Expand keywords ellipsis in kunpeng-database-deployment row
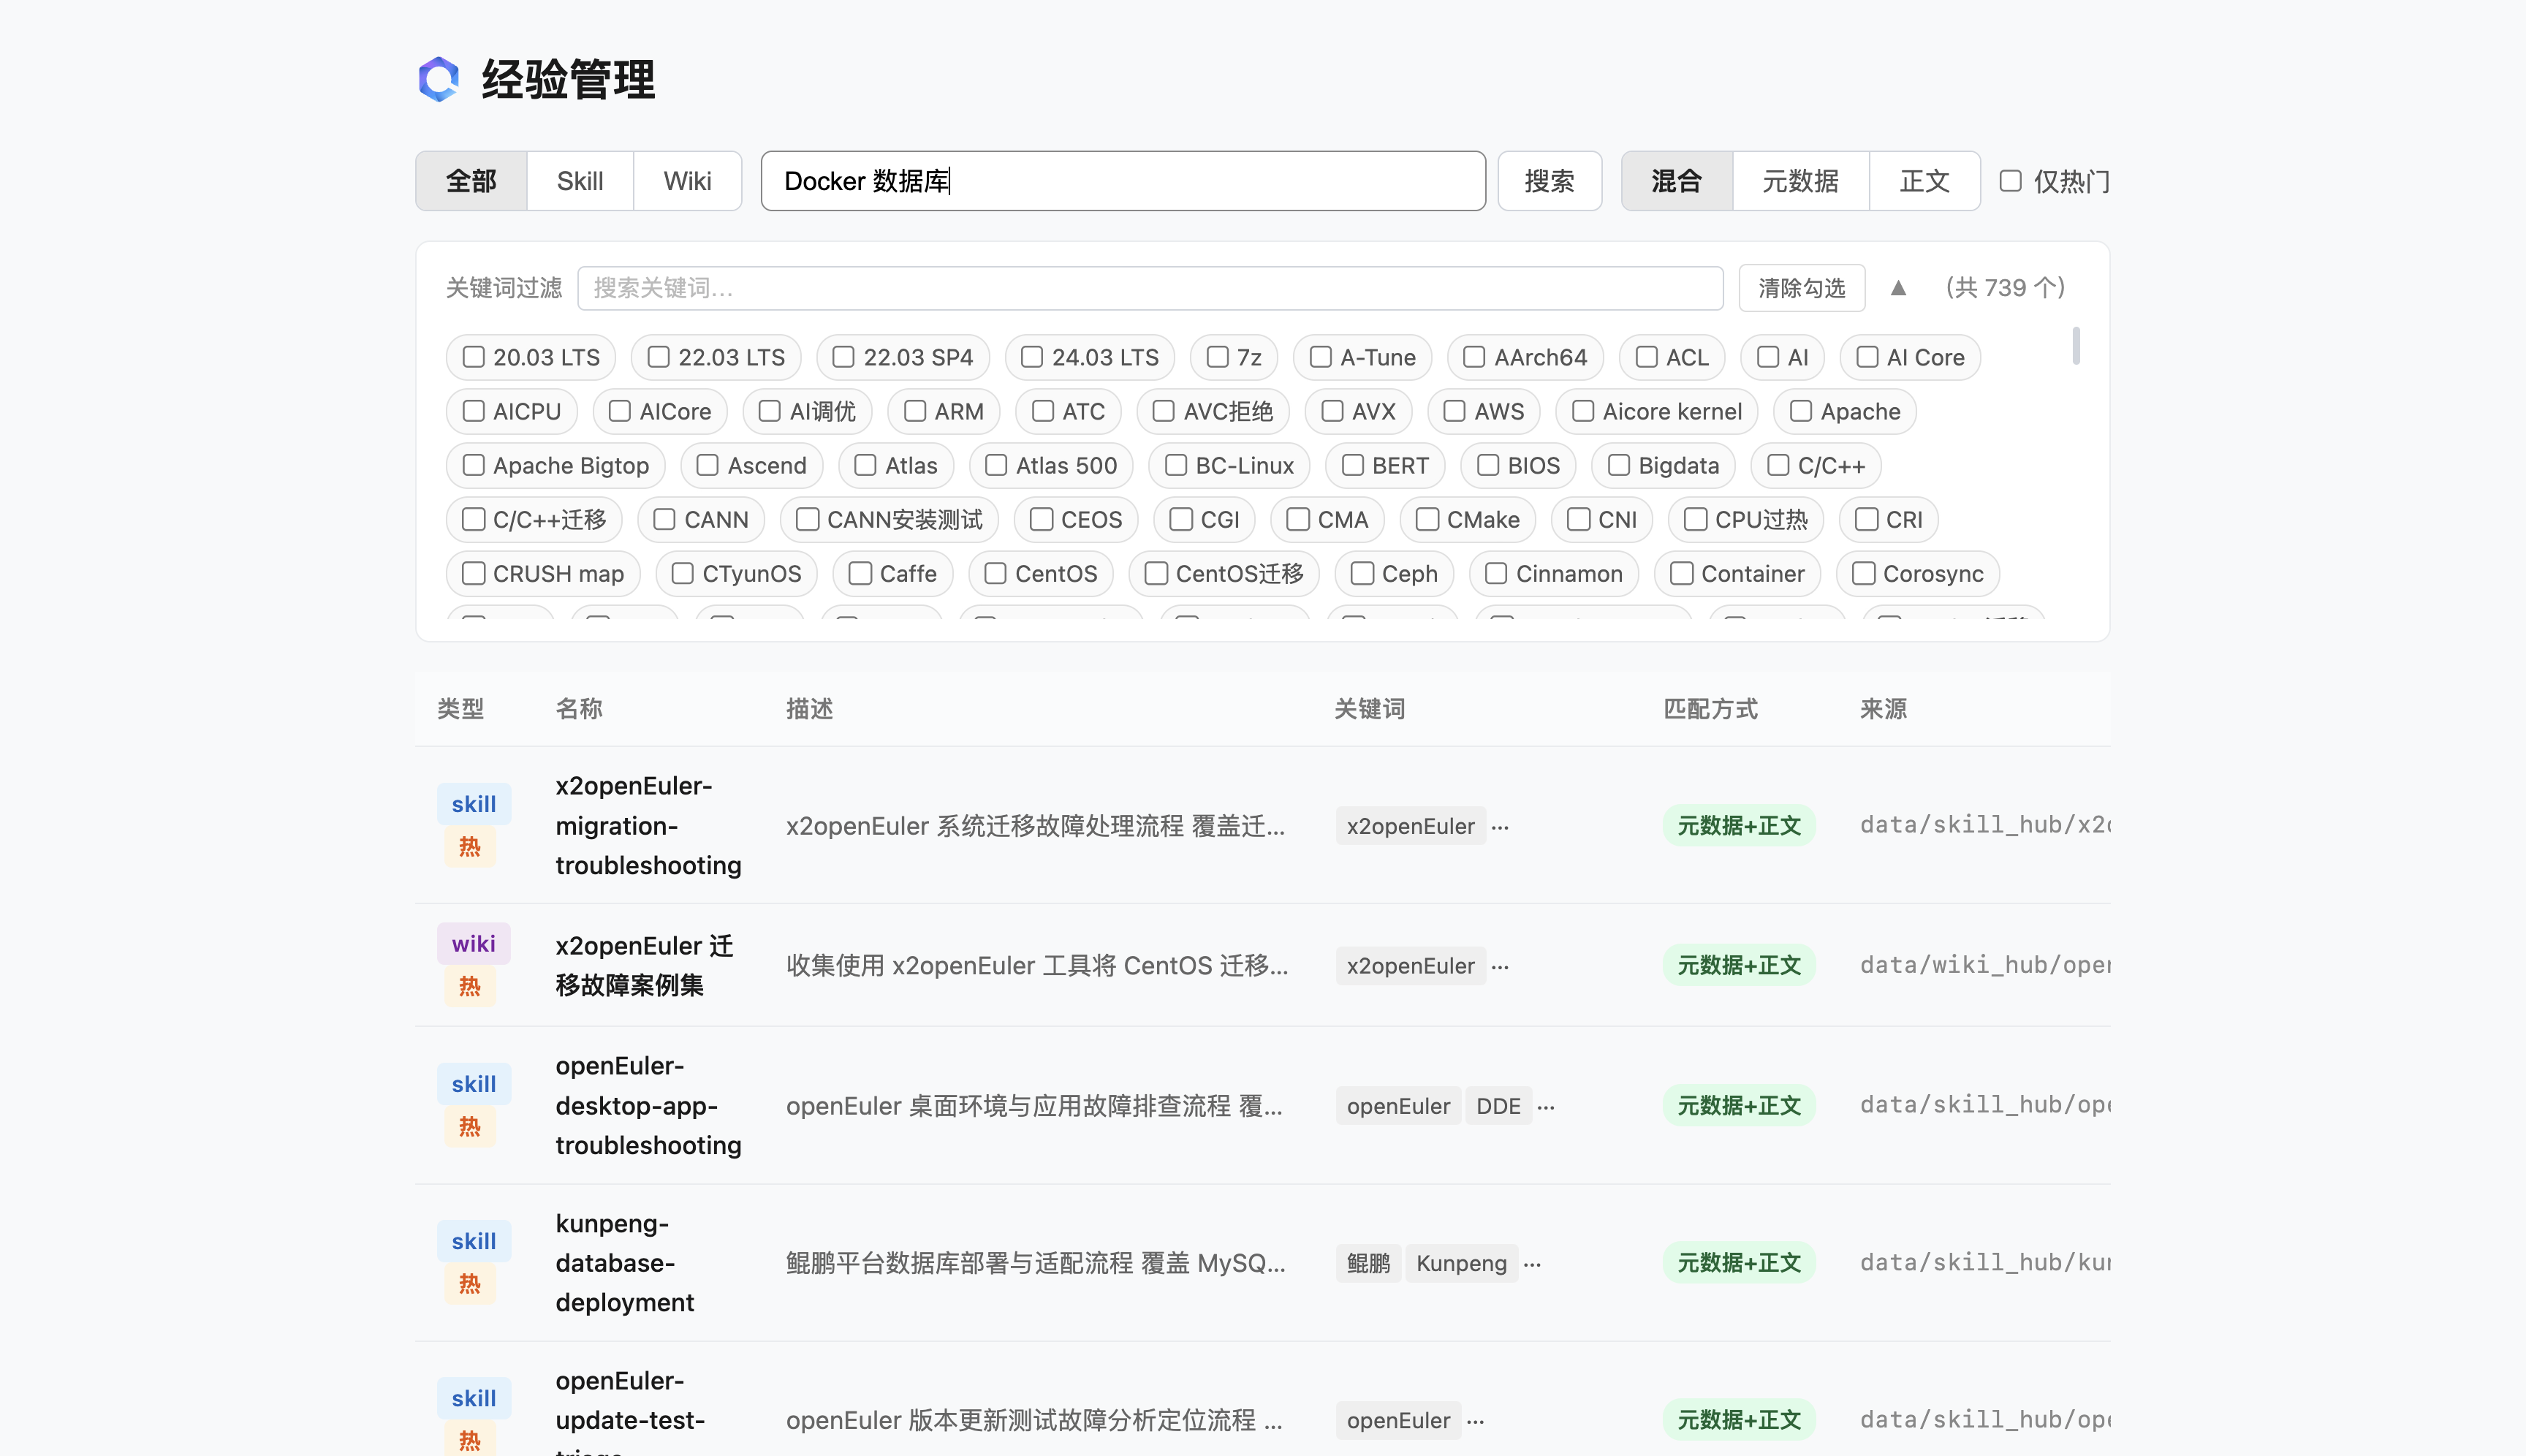The height and width of the screenshot is (1456, 2526). (1532, 1264)
